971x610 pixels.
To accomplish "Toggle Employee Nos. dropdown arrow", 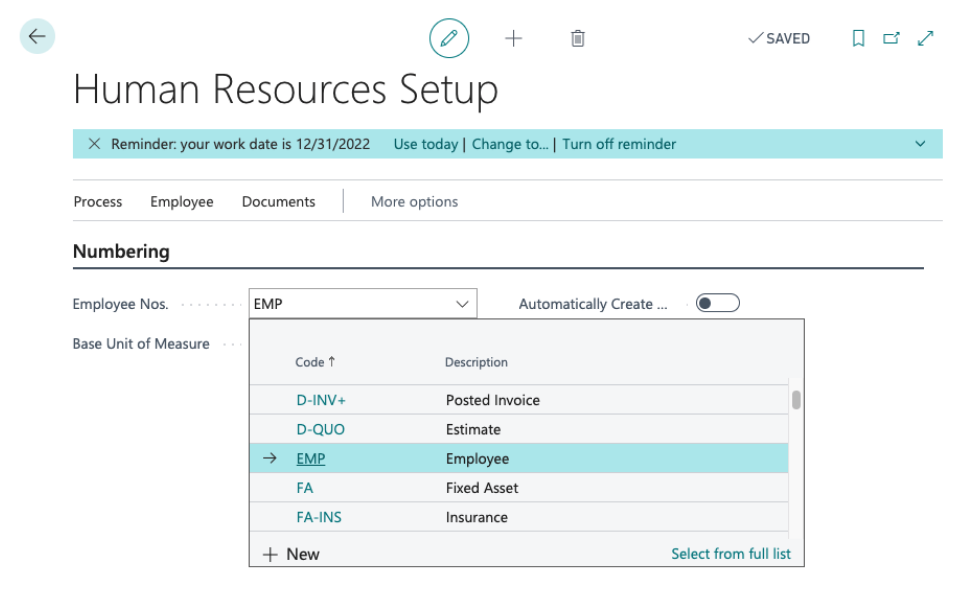I will tap(462, 304).
